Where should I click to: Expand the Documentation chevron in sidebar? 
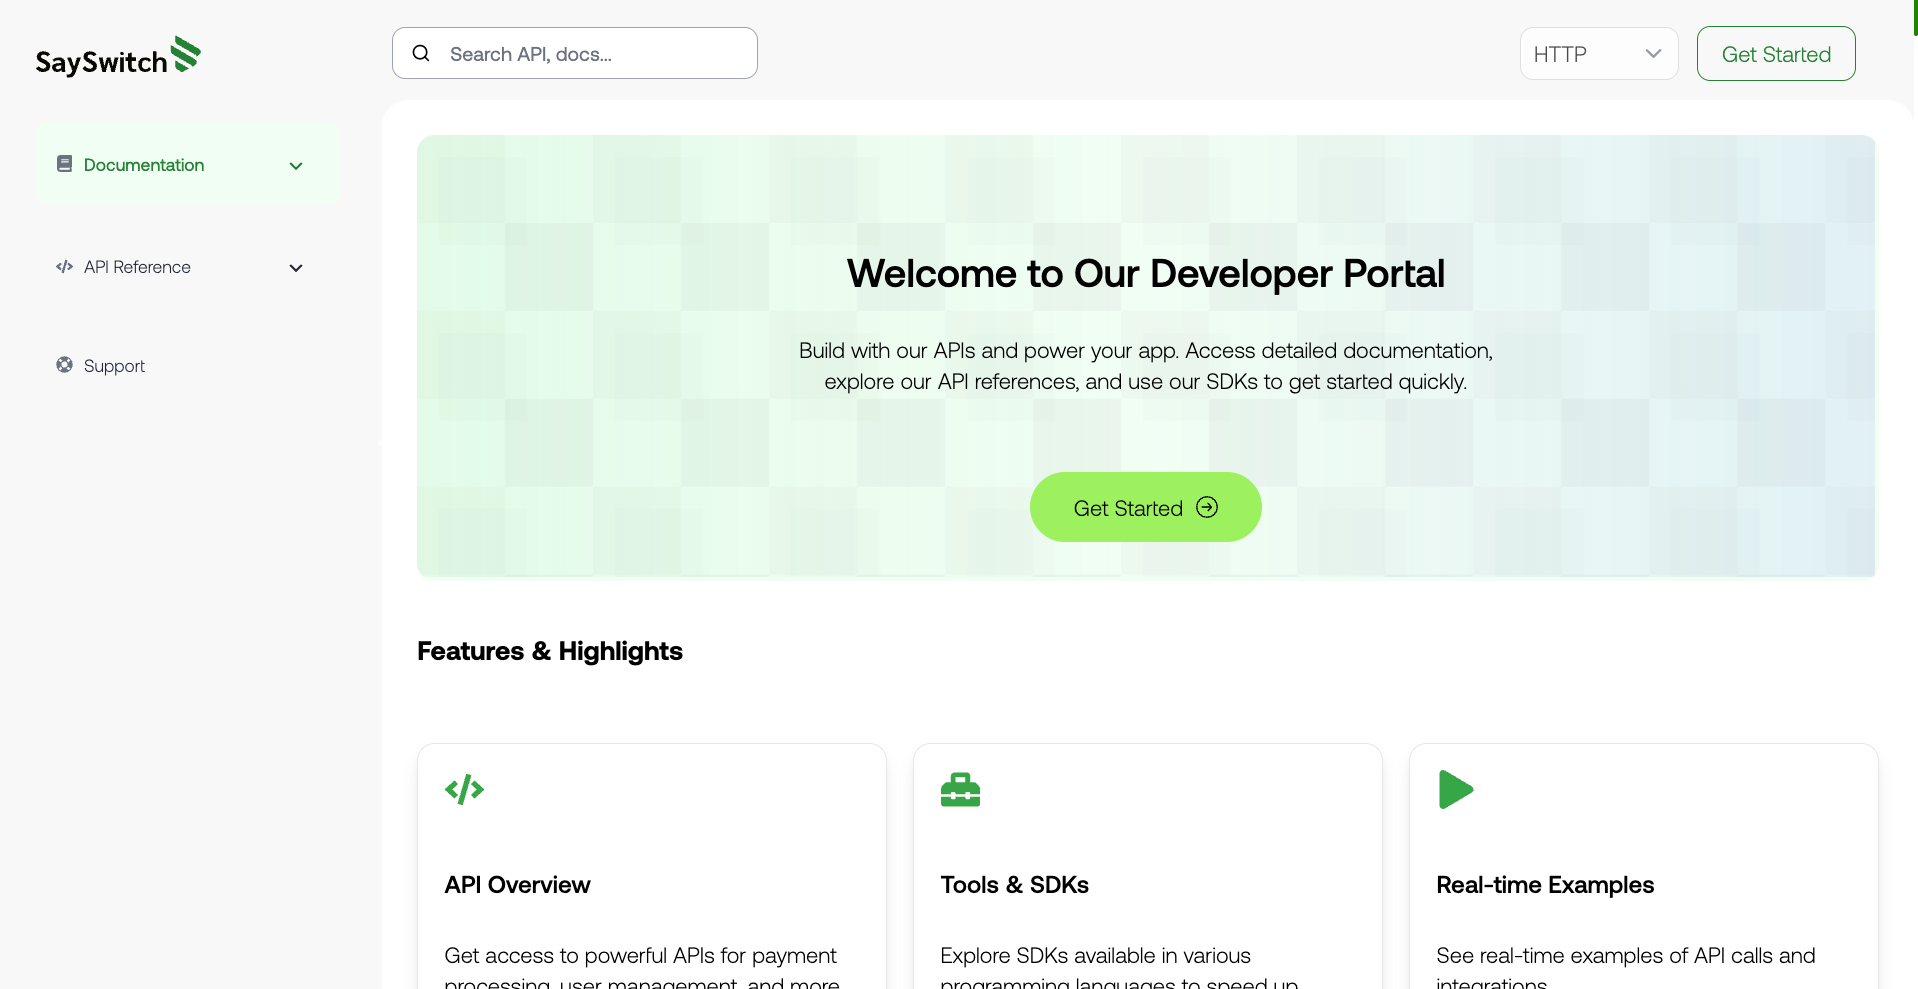(x=296, y=166)
